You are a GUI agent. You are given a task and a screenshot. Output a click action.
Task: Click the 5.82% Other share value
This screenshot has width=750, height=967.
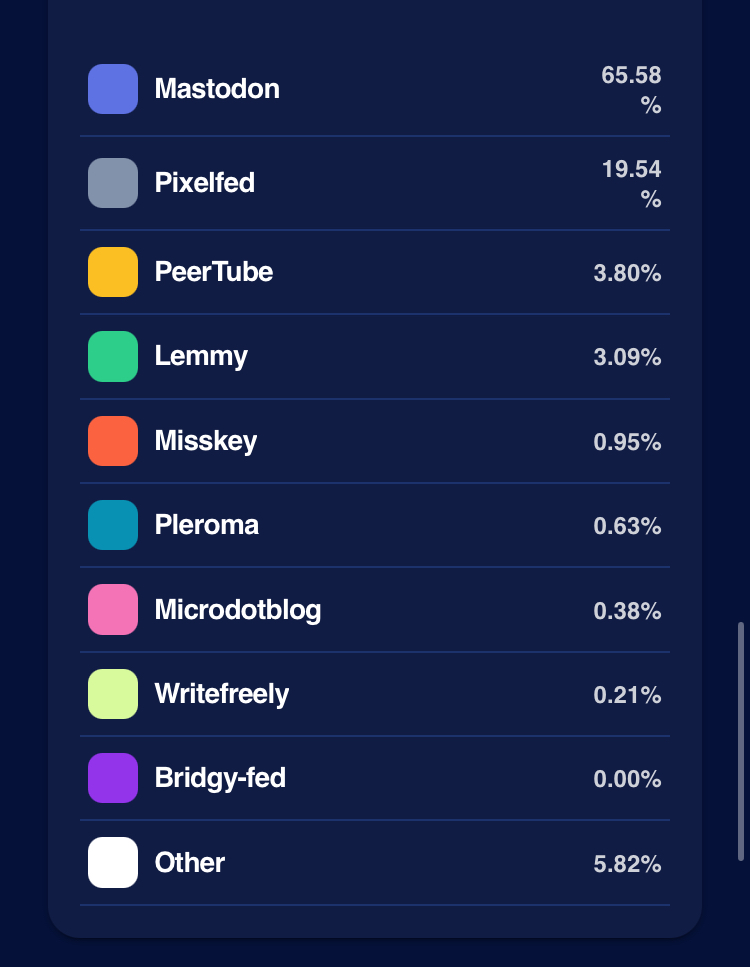(x=627, y=864)
